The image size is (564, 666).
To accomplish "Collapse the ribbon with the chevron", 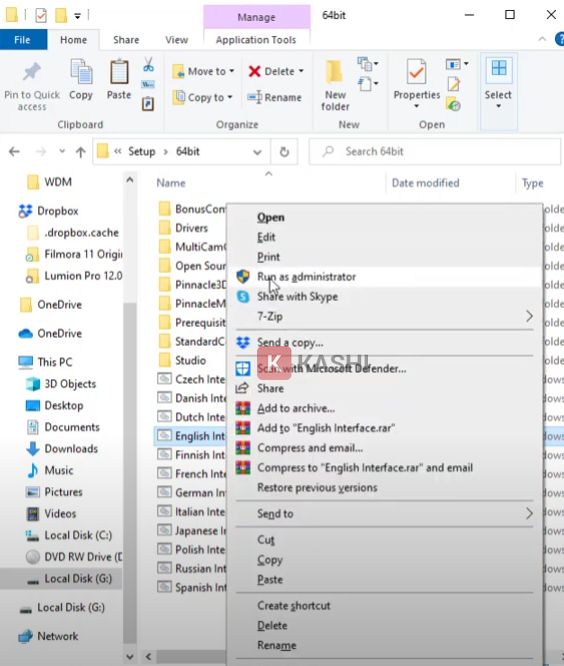I will 542,39.
